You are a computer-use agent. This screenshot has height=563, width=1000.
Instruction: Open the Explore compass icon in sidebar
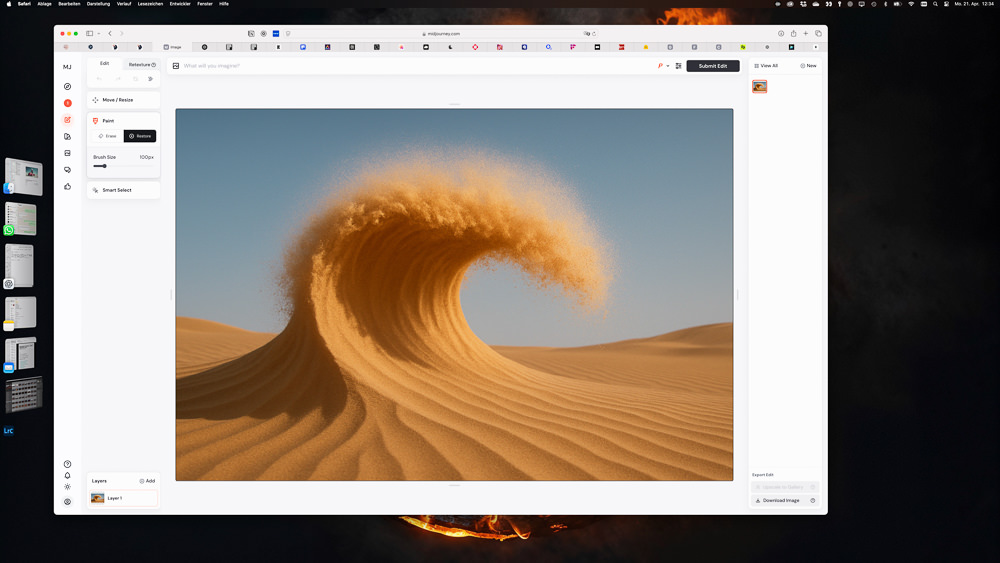(x=68, y=86)
